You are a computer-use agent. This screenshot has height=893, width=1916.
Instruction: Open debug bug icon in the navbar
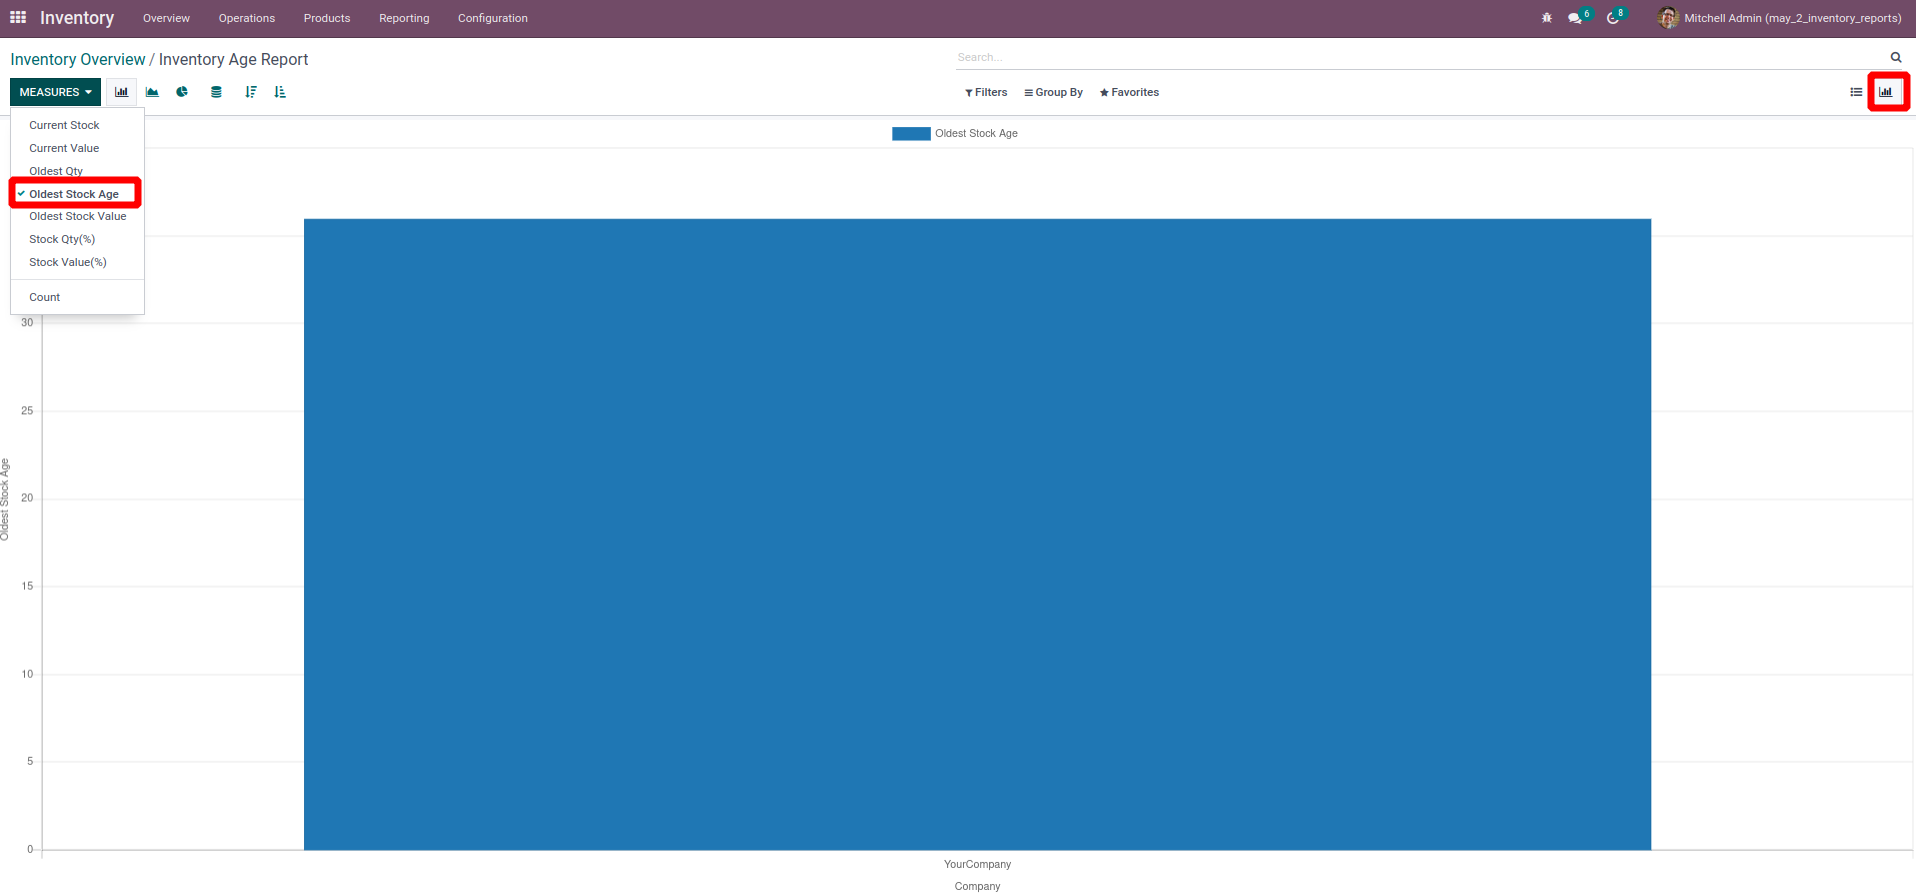click(1547, 18)
